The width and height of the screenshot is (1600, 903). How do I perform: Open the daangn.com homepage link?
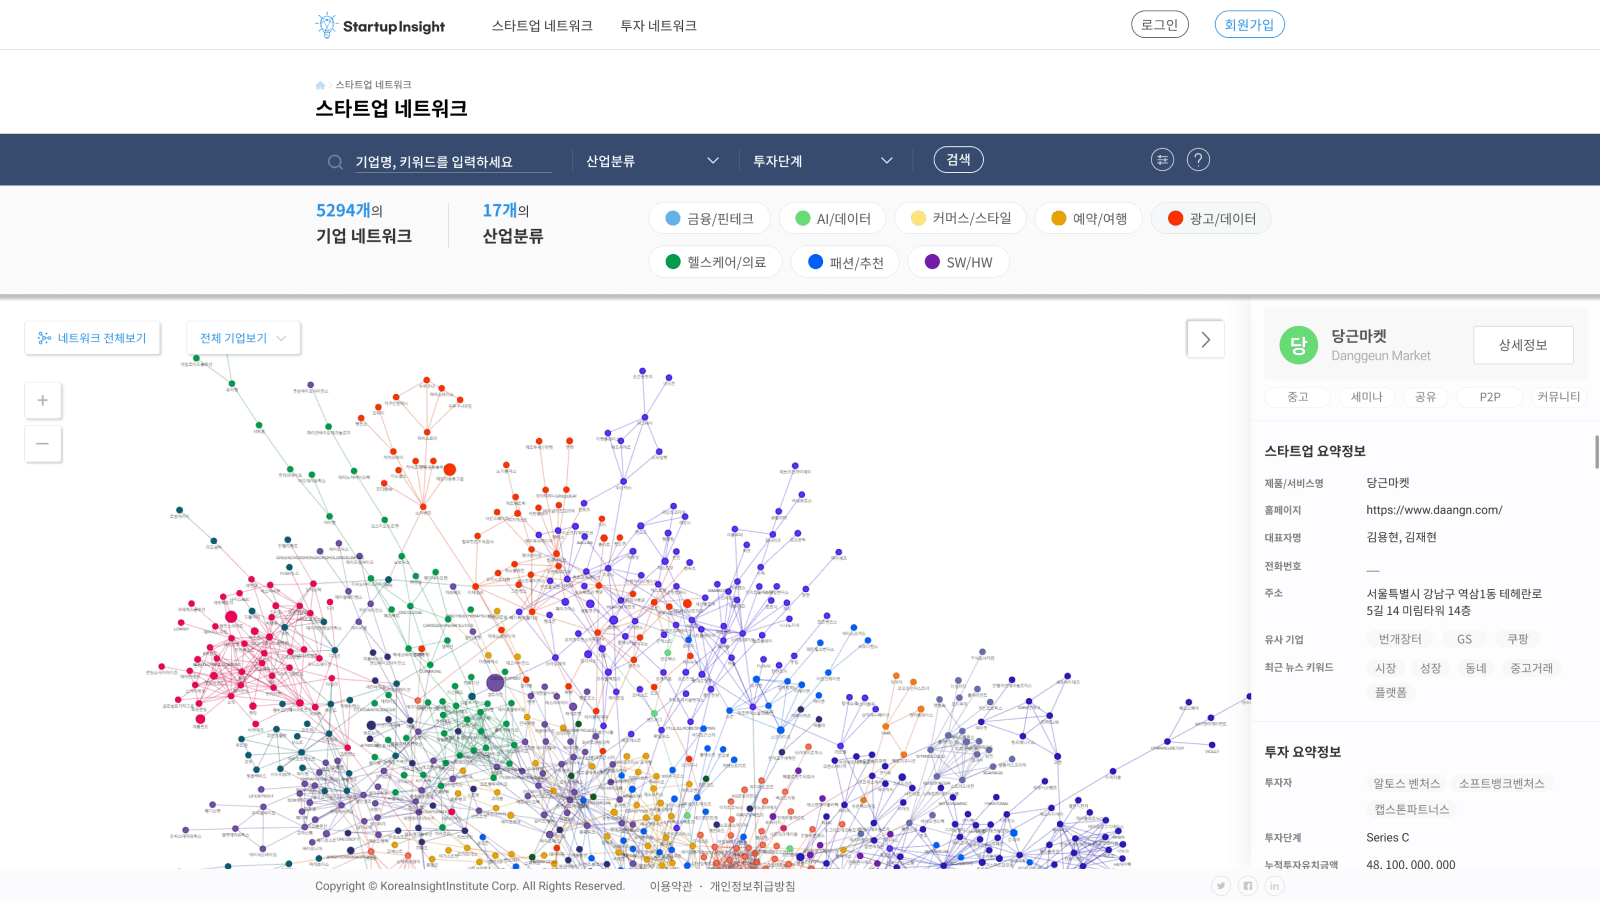(1434, 510)
